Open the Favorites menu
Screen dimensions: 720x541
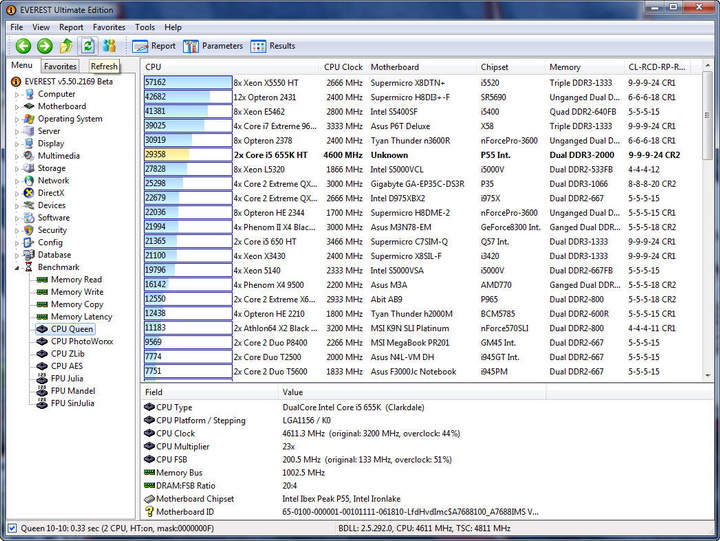(x=109, y=28)
